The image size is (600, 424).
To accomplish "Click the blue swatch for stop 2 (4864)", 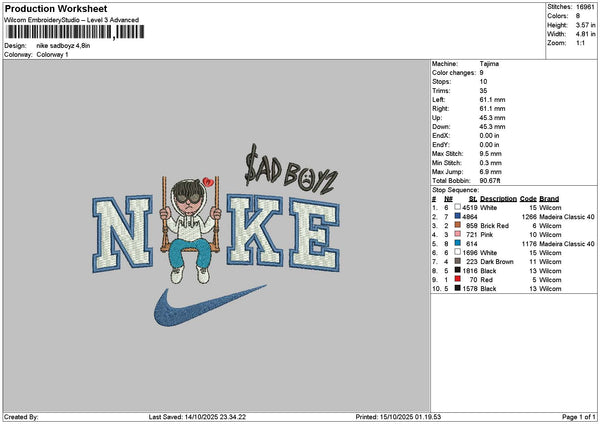I will [457, 216].
